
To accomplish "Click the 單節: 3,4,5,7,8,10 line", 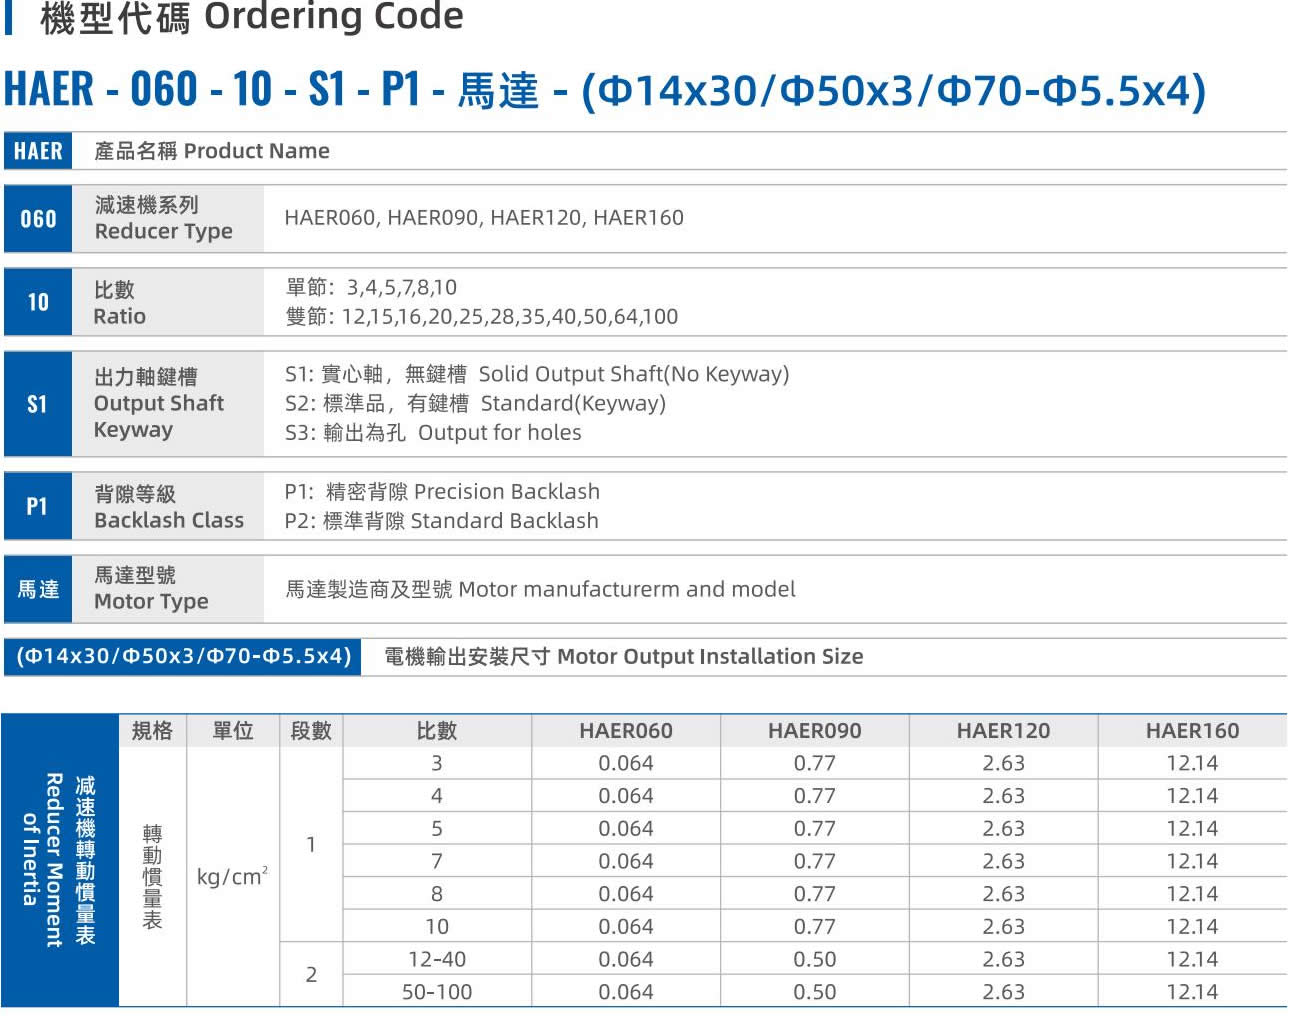I will (371, 288).
